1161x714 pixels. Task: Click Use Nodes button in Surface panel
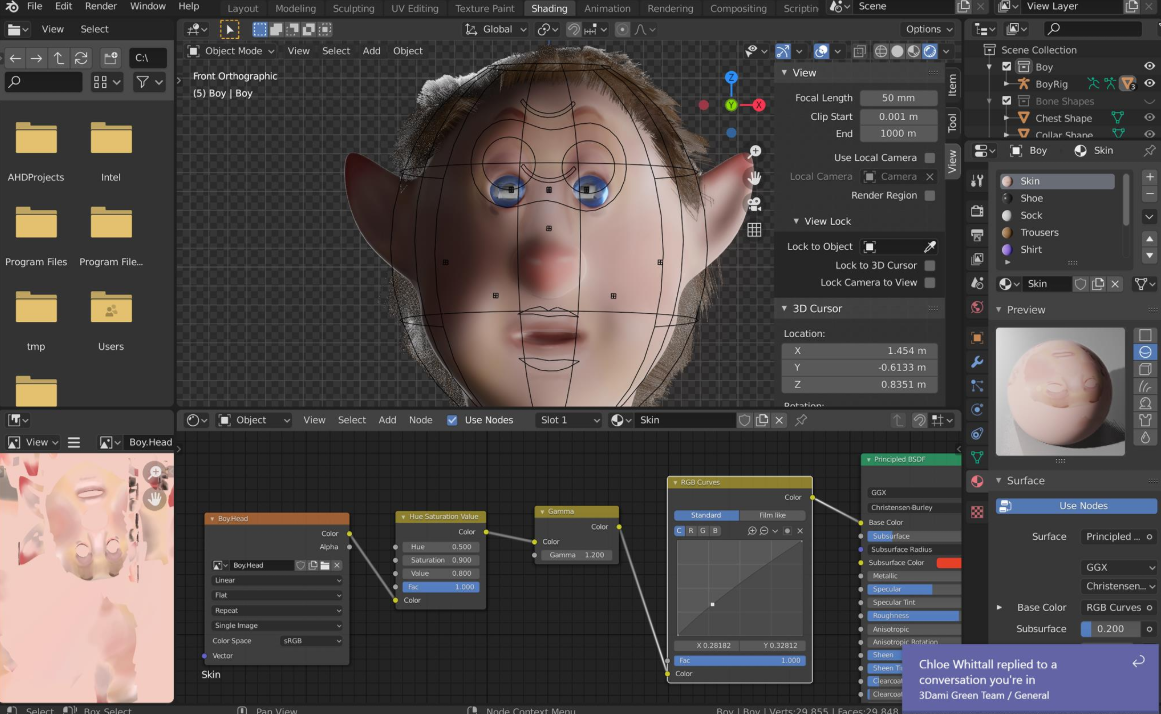click(1077, 506)
